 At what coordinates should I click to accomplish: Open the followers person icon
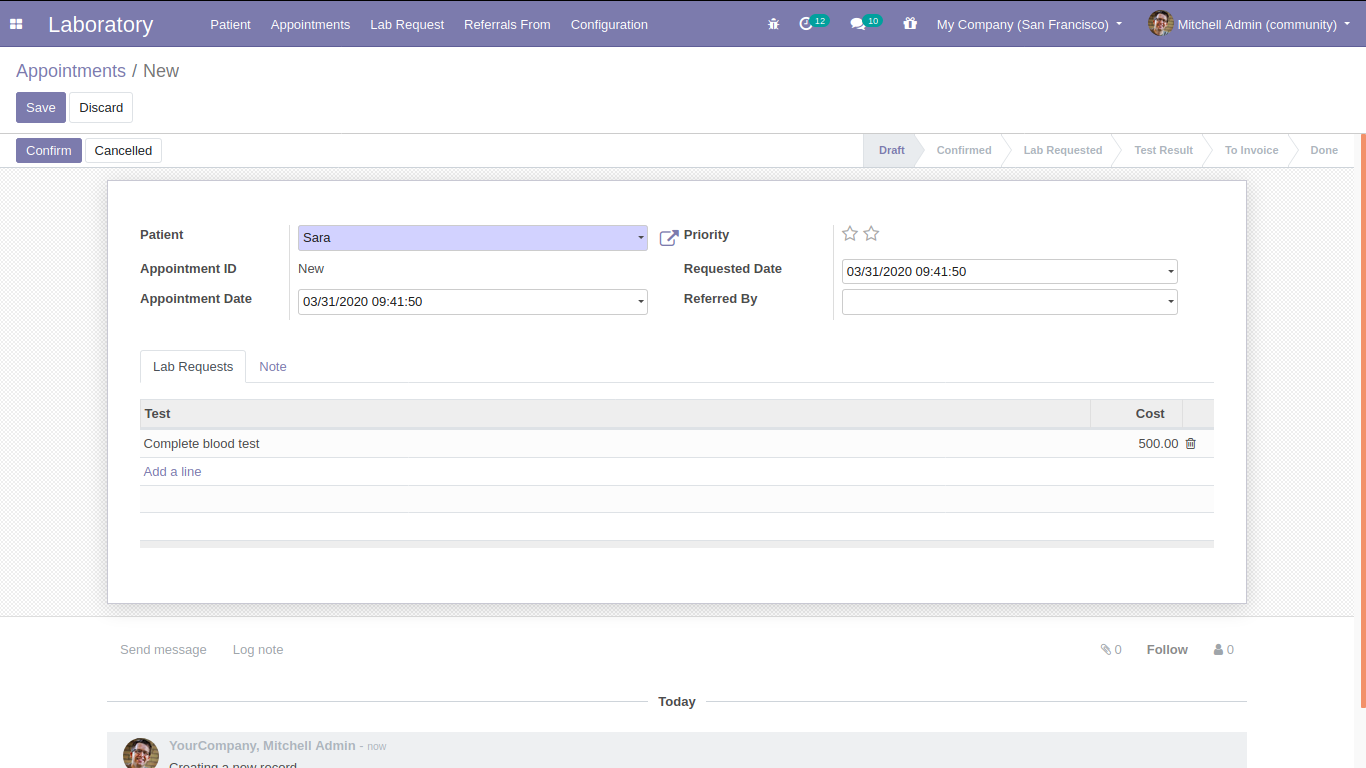pyautogui.click(x=1219, y=650)
